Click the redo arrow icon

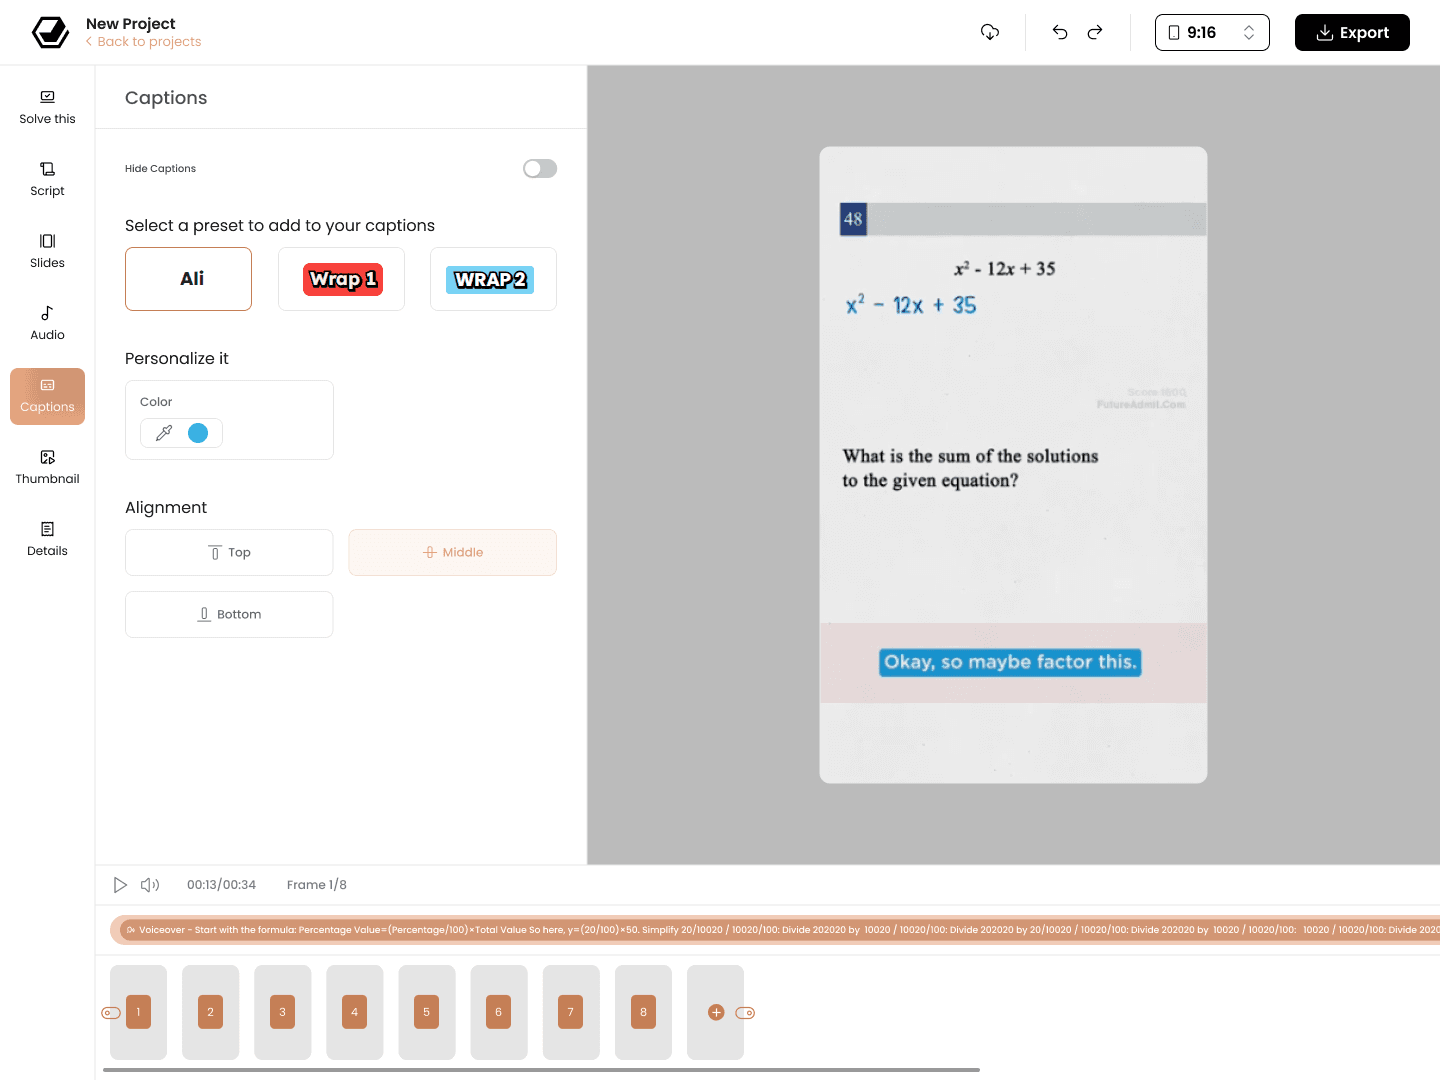coord(1095,32)
